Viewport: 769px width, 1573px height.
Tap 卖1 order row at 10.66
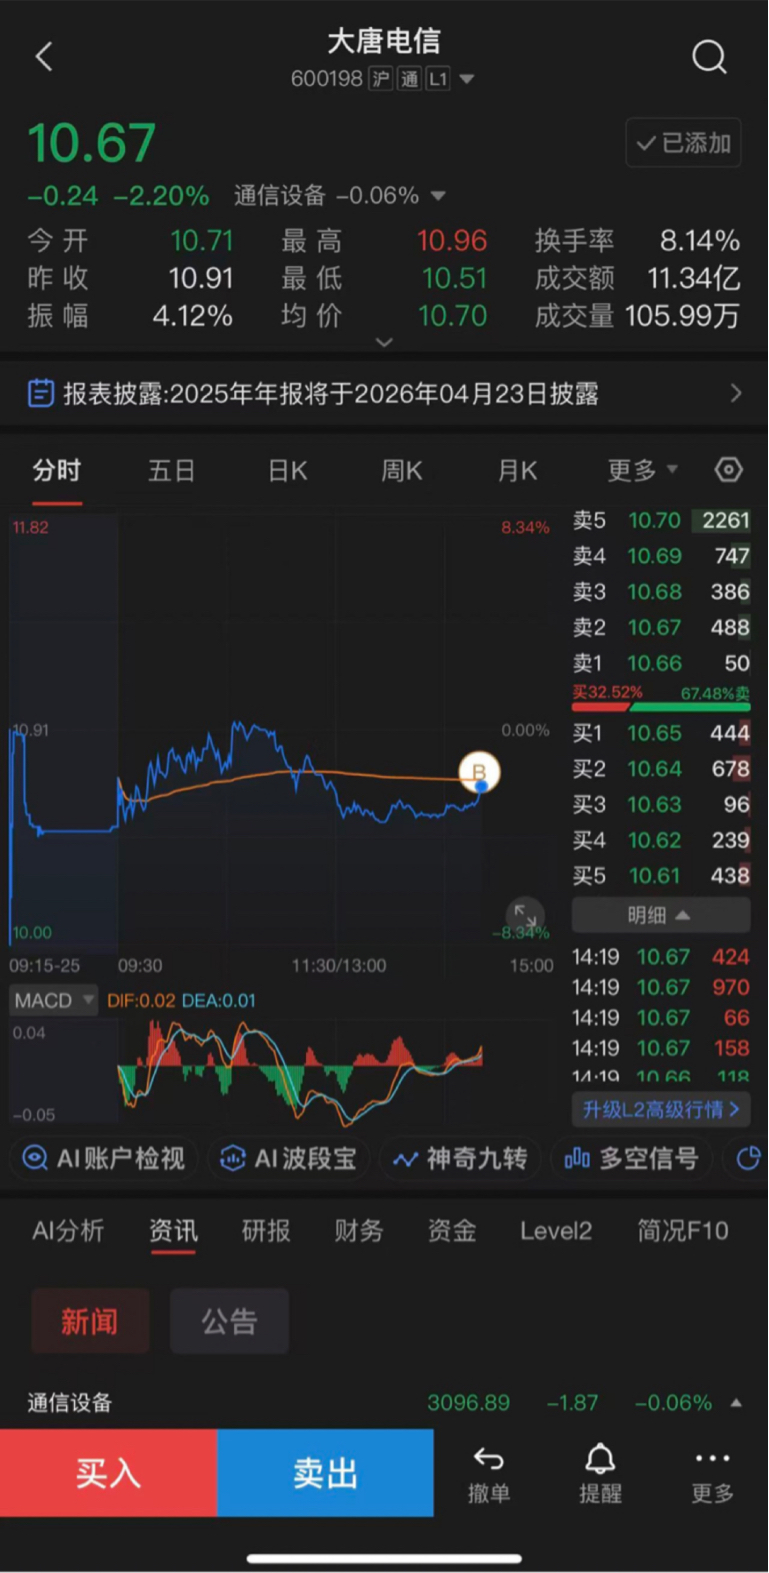coord(661,663)
